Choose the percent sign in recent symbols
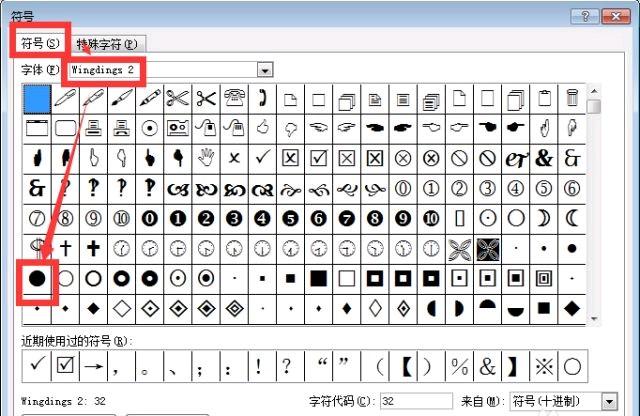The image size is (640, 416). (460, 366)
